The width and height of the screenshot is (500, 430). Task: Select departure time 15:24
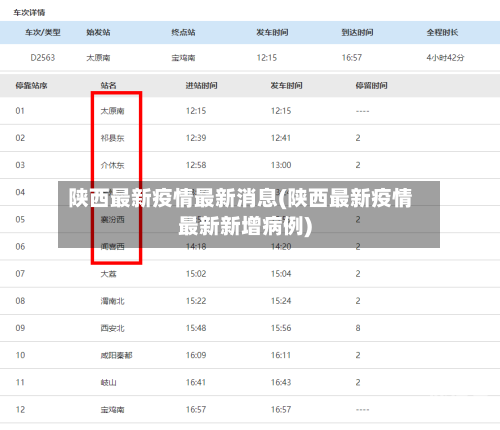click(x=281, y=301)
